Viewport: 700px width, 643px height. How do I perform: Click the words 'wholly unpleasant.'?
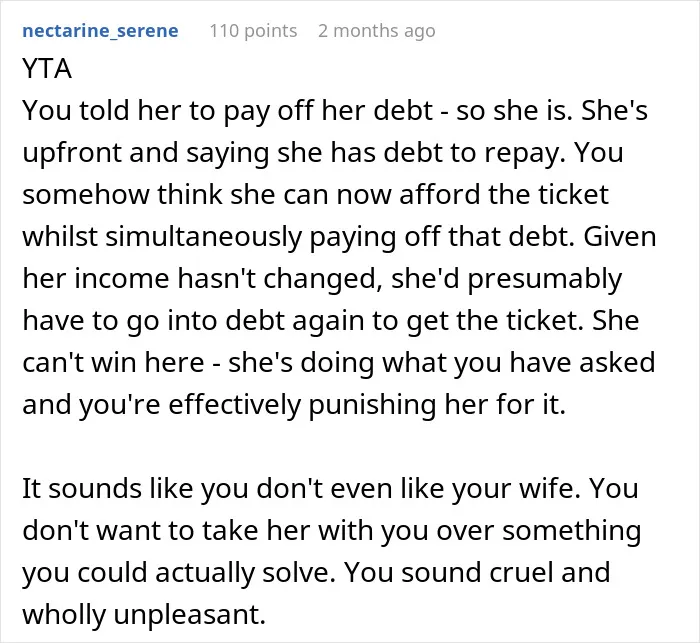(x=144, y=614)
